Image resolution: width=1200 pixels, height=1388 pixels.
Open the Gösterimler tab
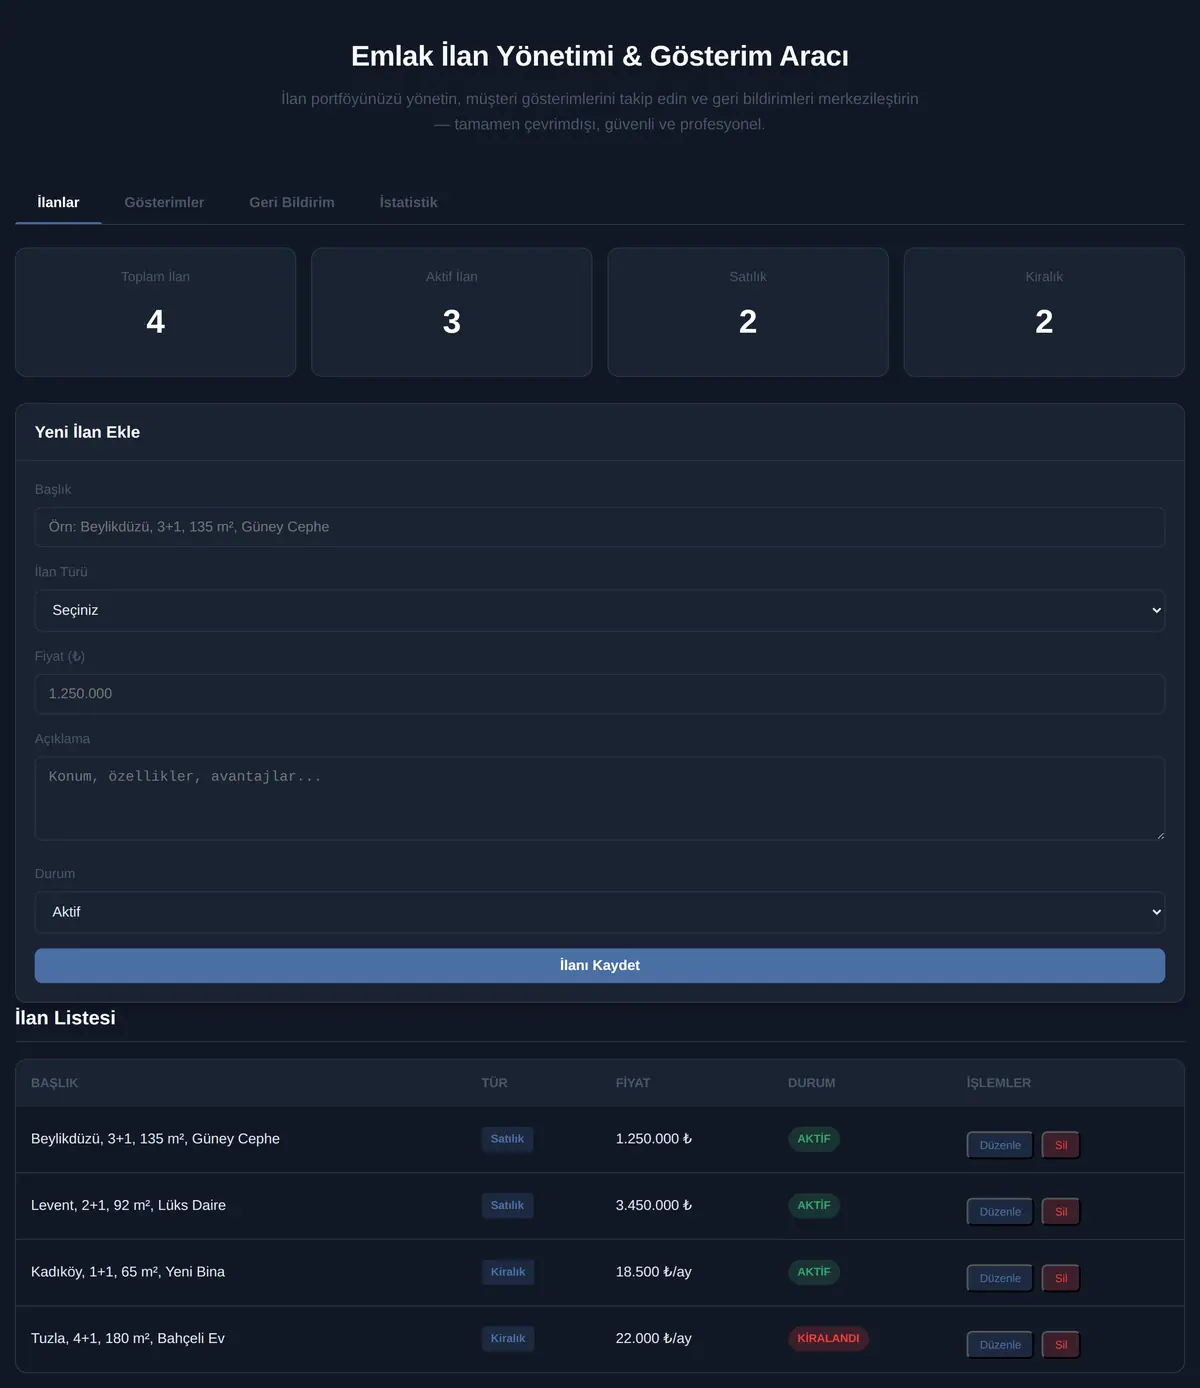tap(164, 202)
